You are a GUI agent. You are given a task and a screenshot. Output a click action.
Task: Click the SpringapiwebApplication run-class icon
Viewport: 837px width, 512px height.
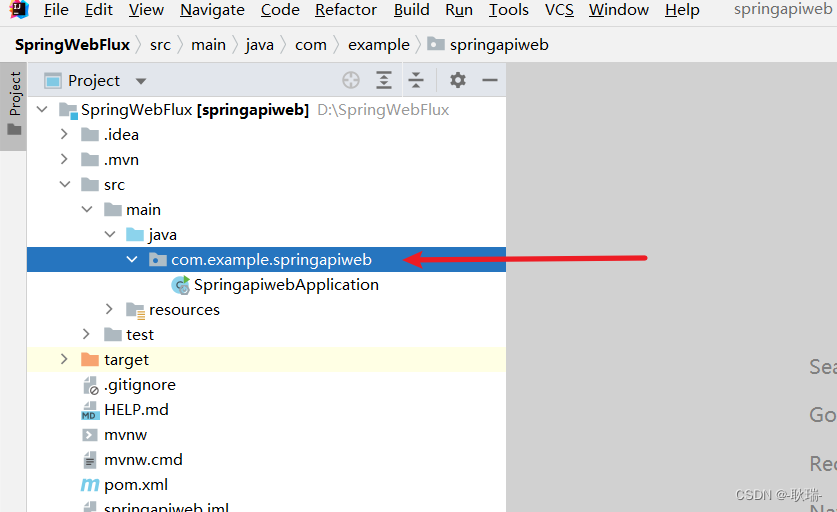pyautogui.click(x=180, y=285)
